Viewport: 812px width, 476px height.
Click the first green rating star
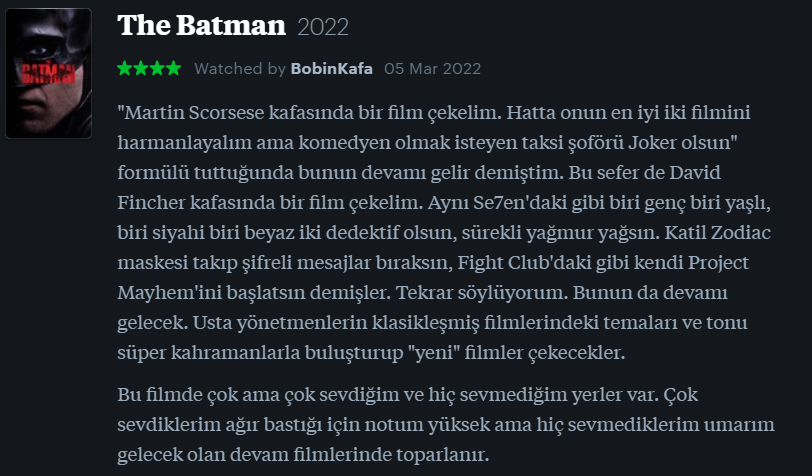[125, 68]
